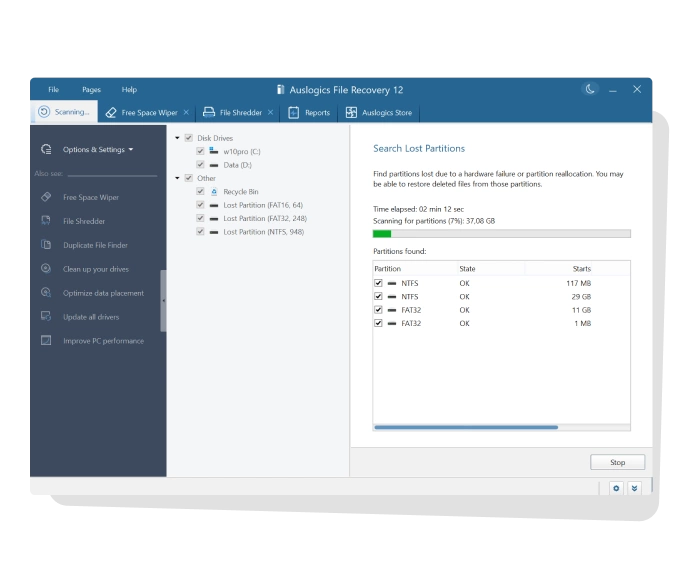Click the Data (D:) drive icon
Viewport: 683px width, 575px height.
click(x=214, y=165)
